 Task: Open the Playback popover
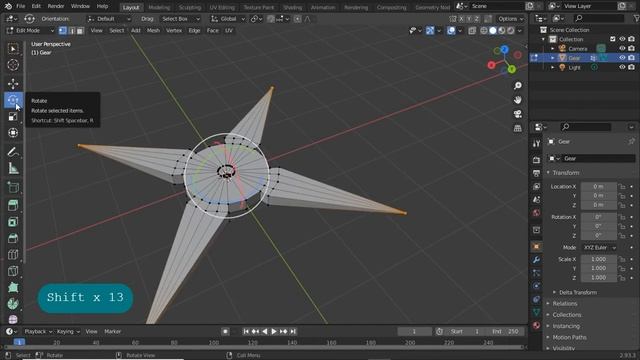click(x=38, y=331)
